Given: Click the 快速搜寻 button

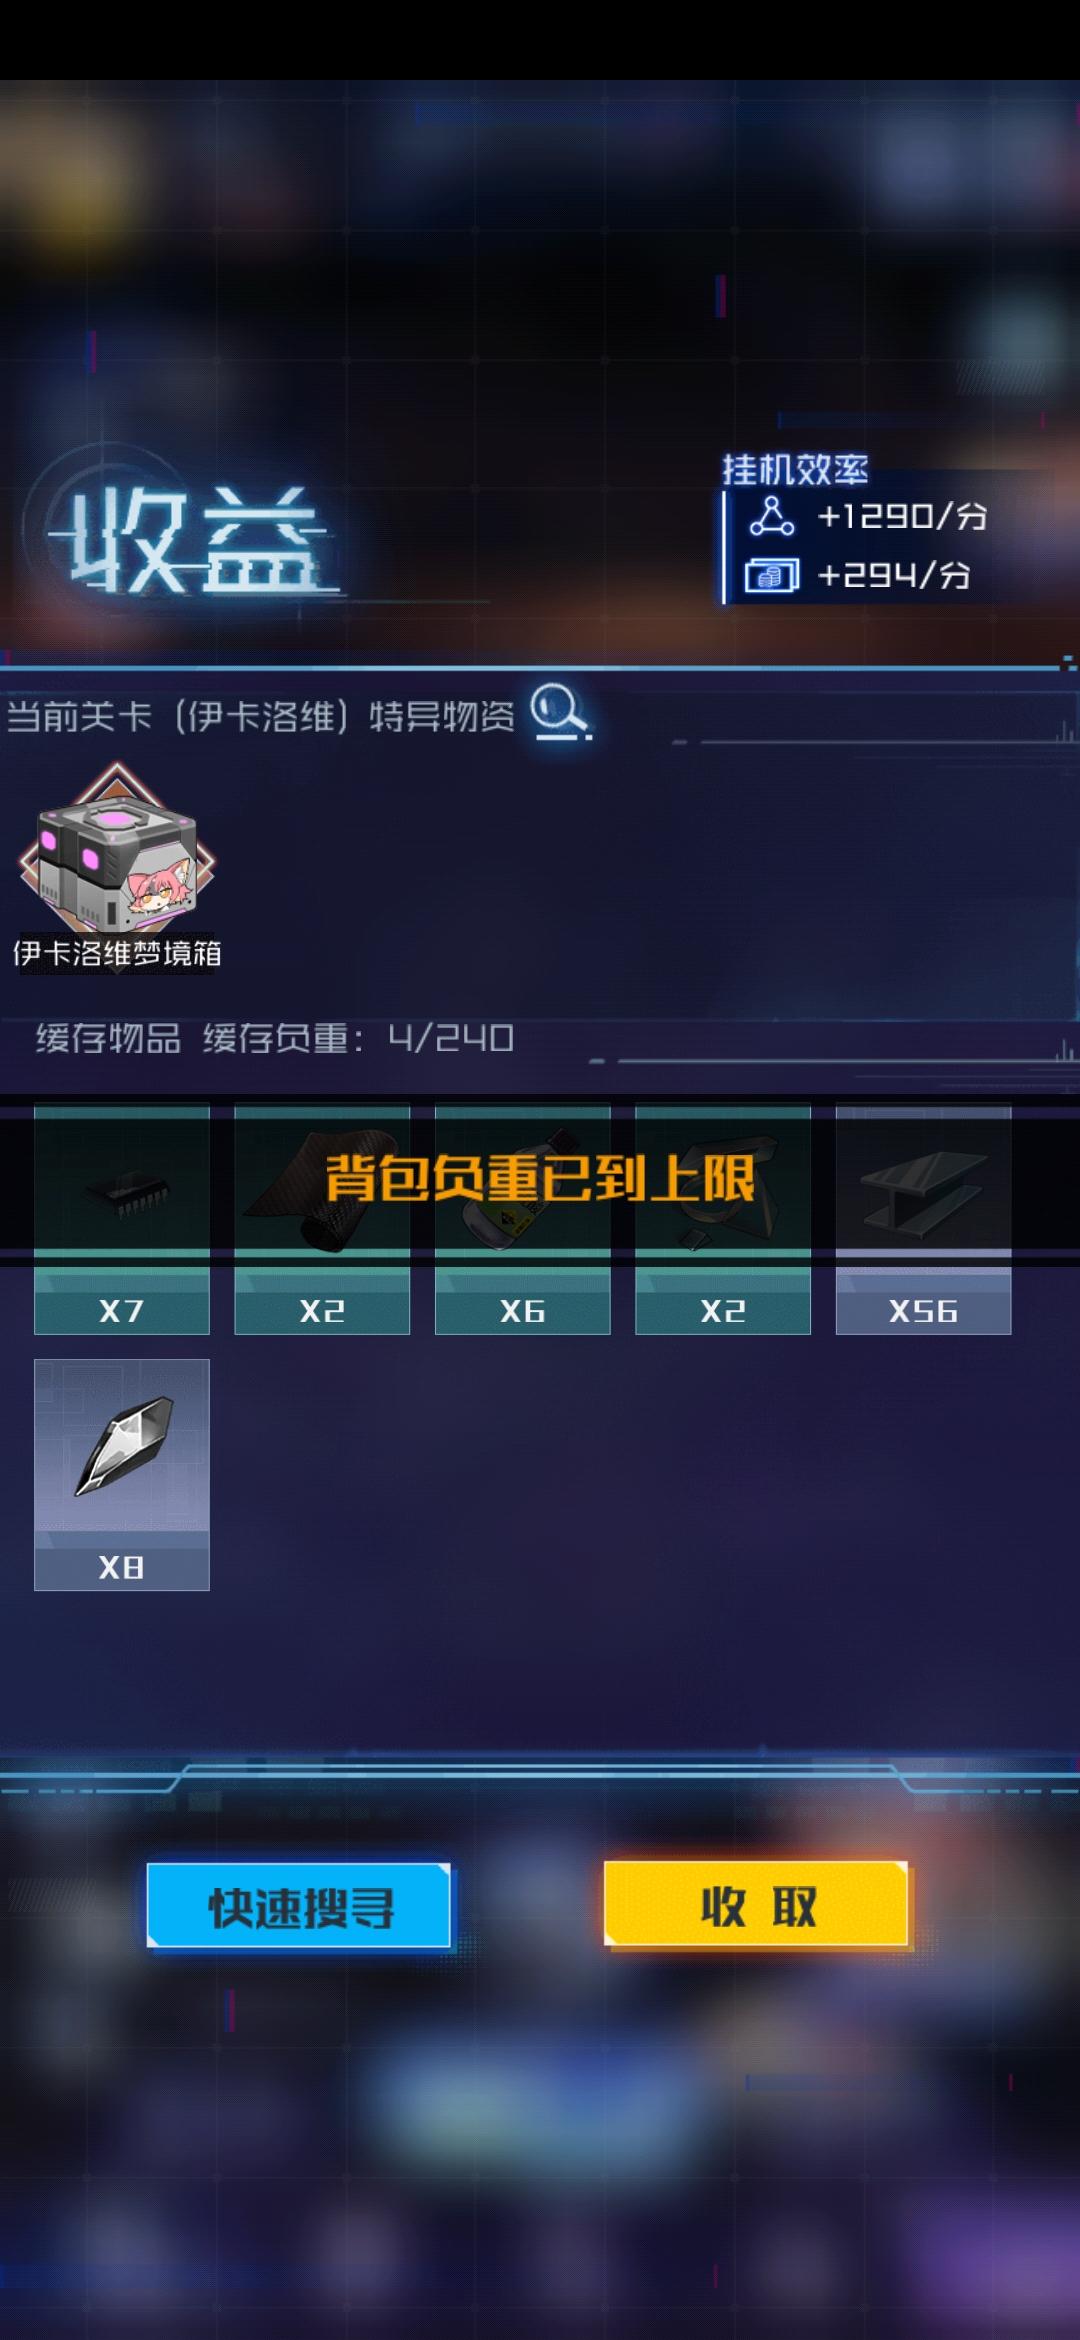Looking at the screenshot, I should pos(299,1906).
